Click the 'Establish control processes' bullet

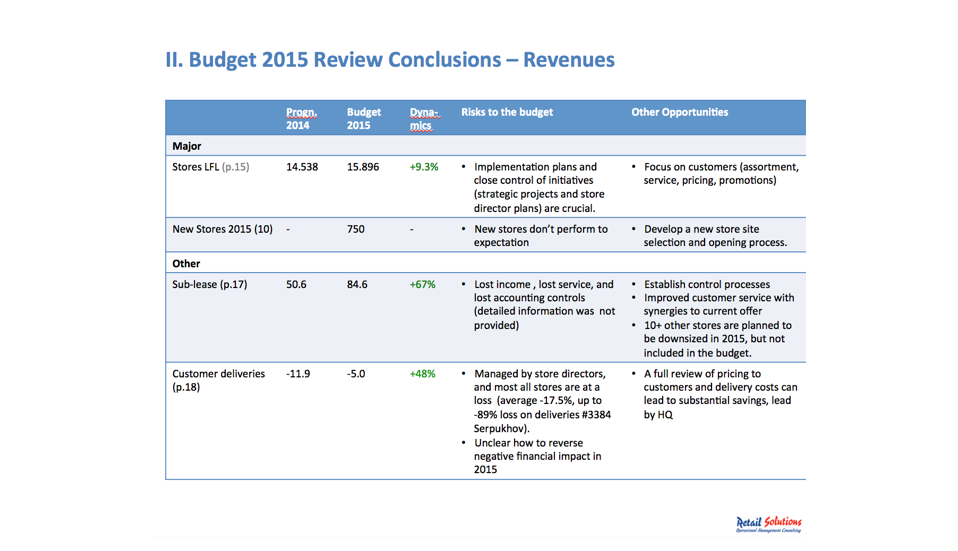pyautogui.click(x=706, y=284)
